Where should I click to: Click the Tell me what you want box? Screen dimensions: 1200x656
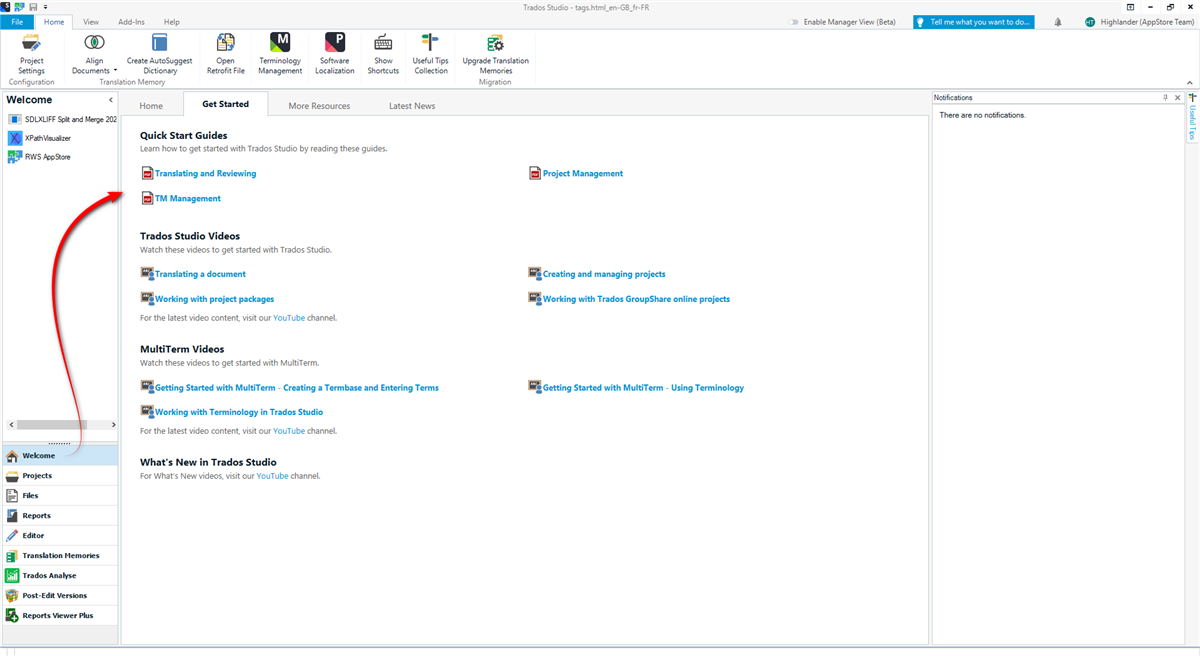tap(973, 21)
